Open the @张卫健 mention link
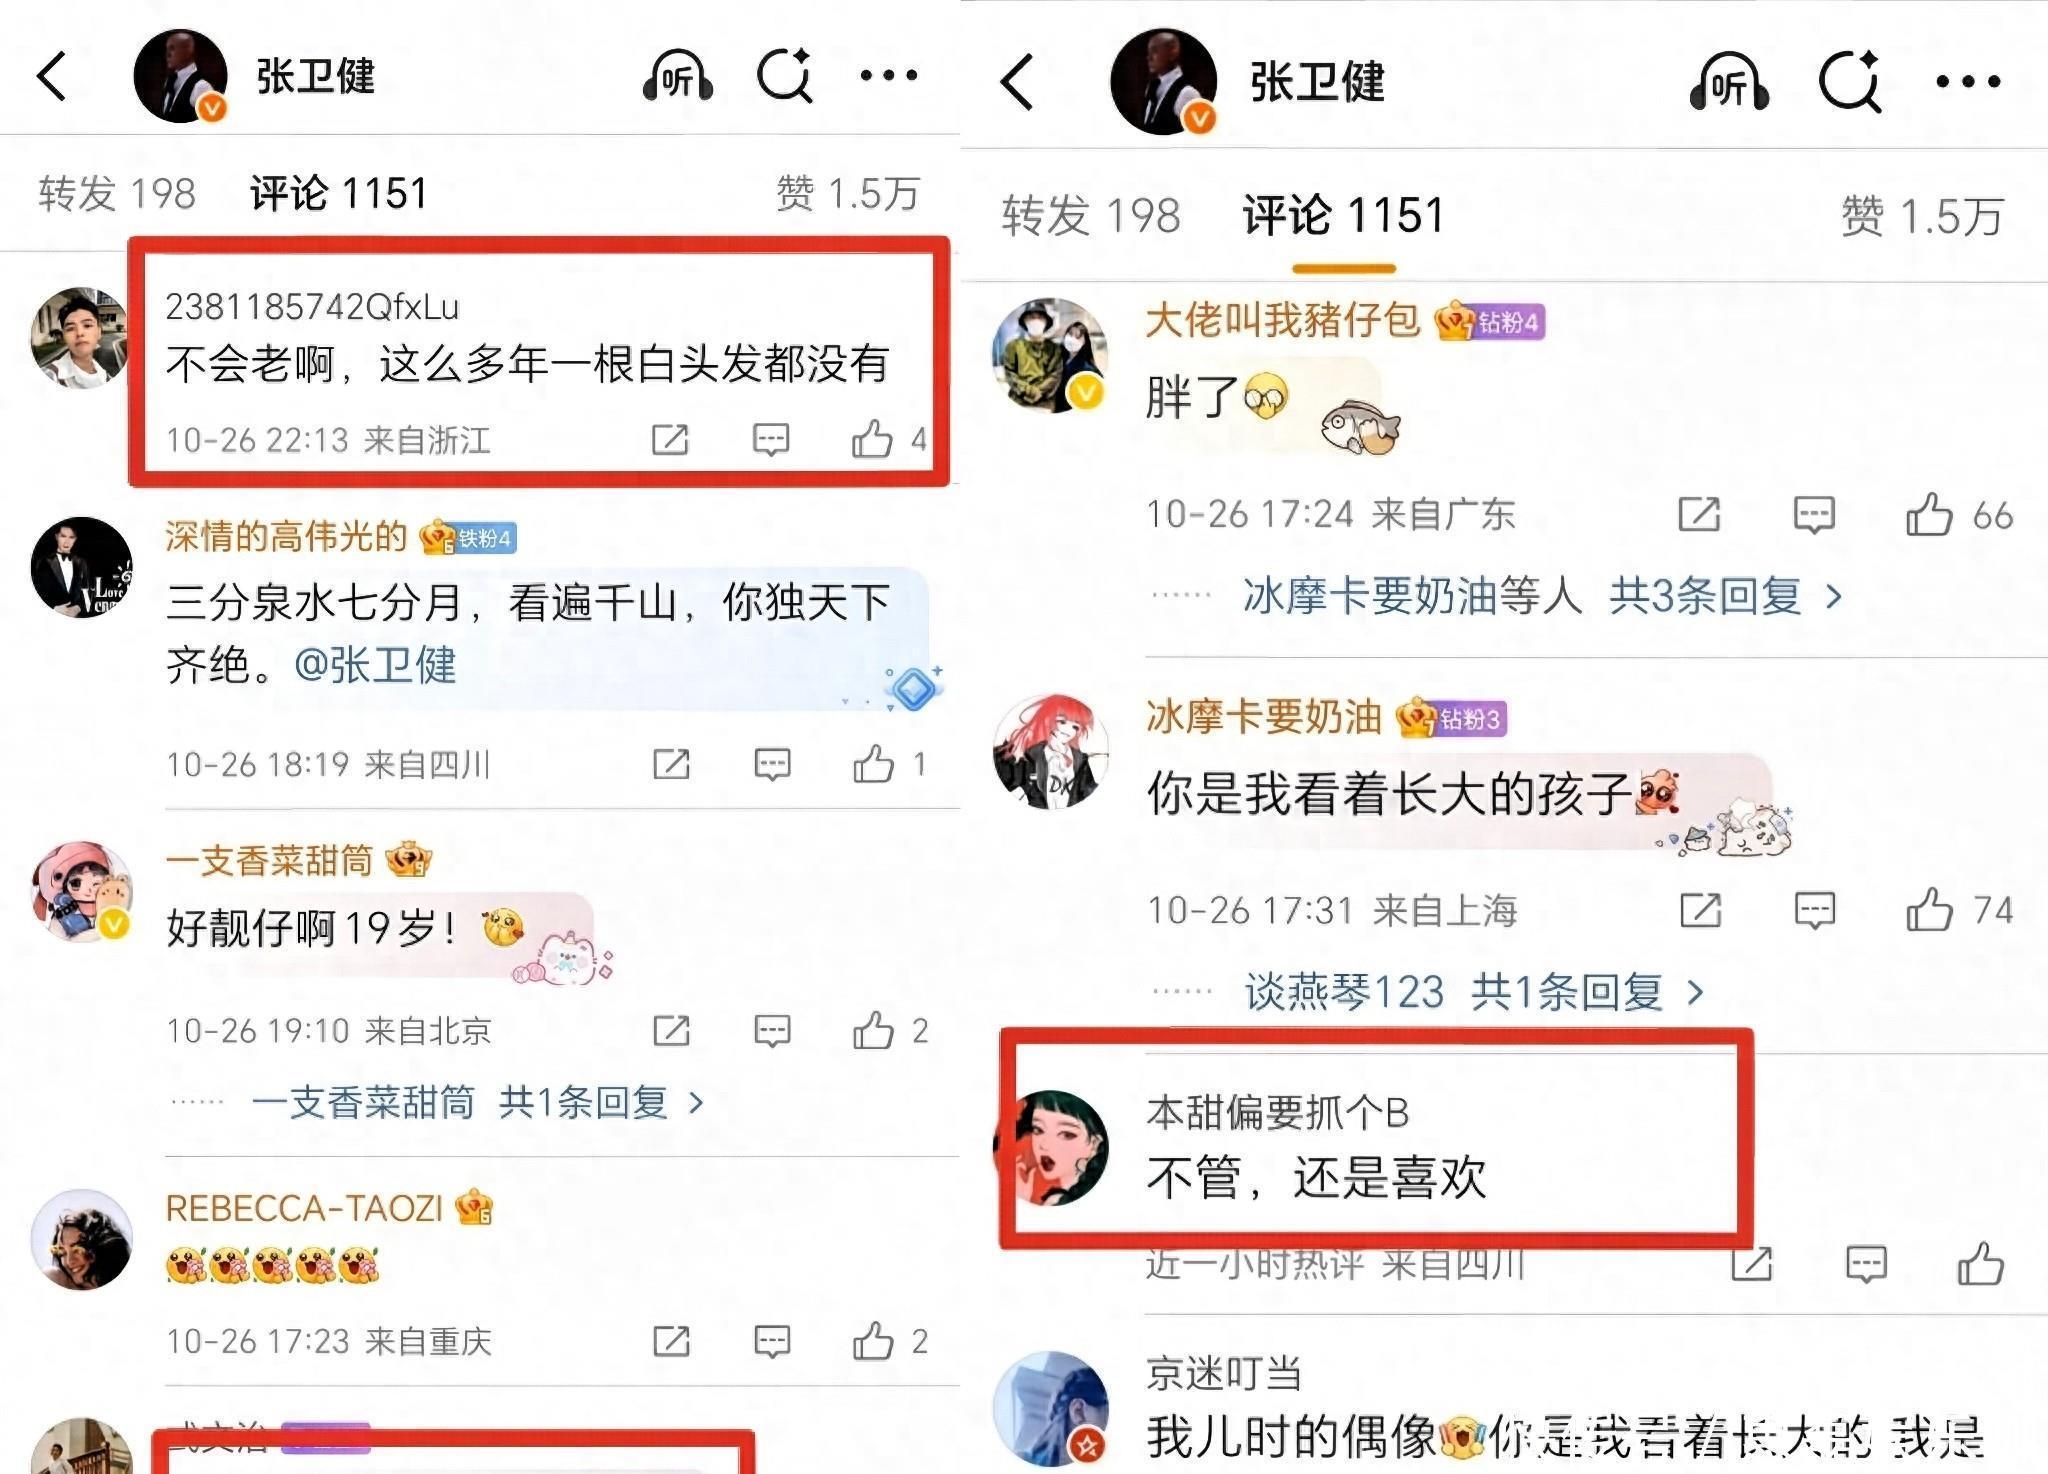 pyautogui.click(x=375, y=665)
